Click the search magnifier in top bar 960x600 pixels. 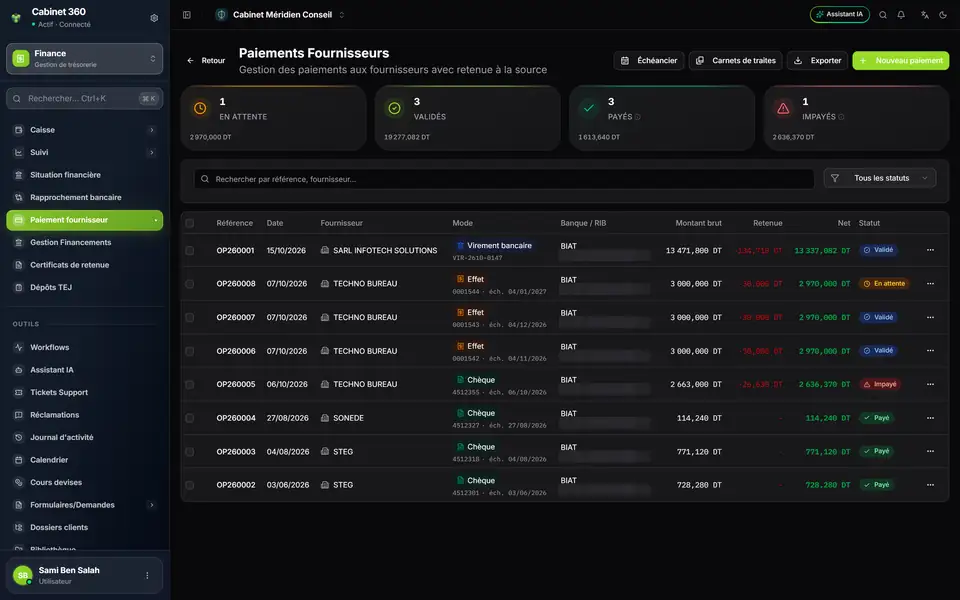tap(883, 15)
